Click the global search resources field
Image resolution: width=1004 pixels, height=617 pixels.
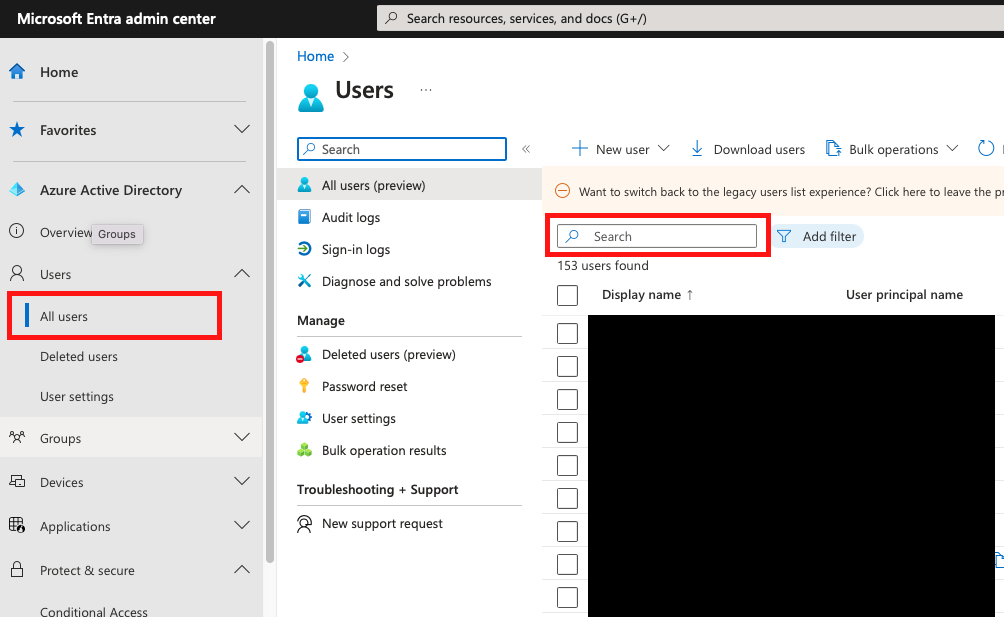(x=690, y=19)
